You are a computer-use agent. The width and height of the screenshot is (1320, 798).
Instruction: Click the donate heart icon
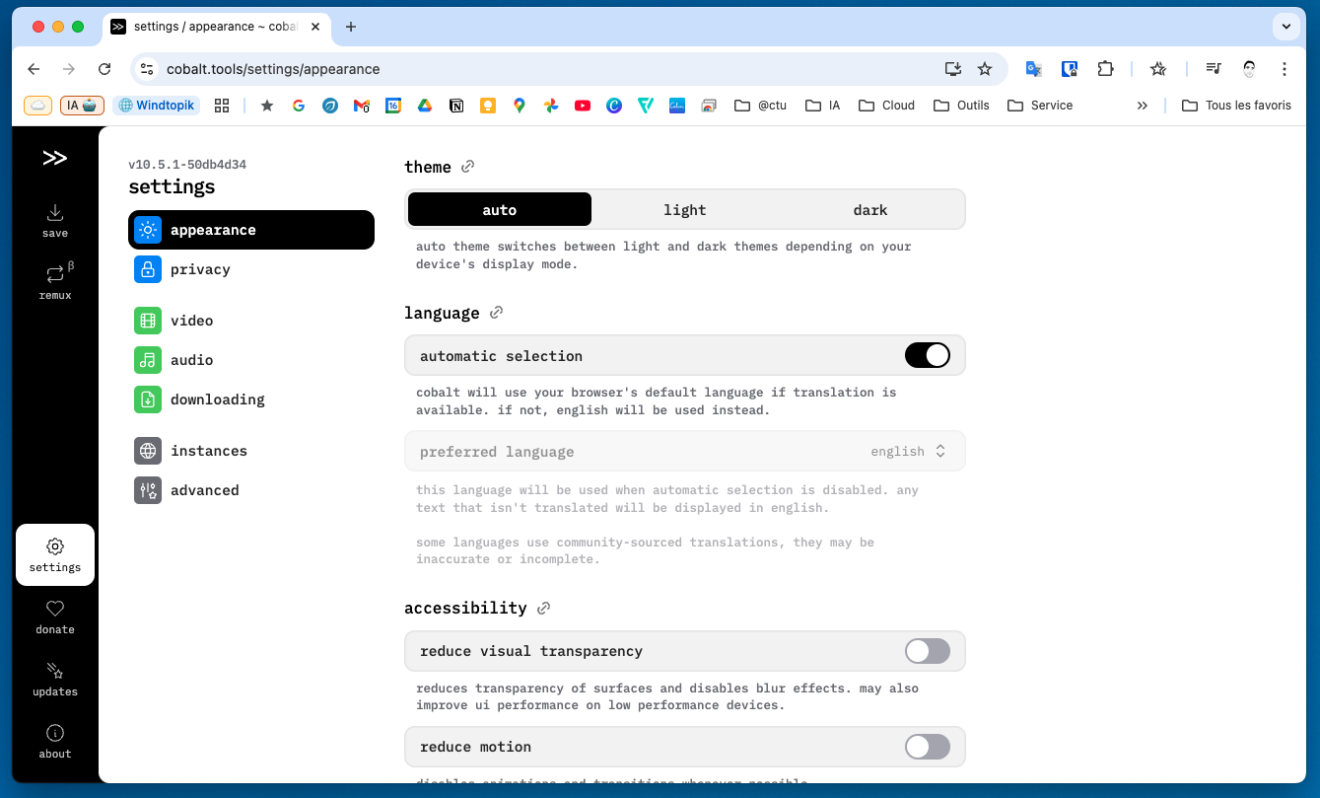tap(55, 609)
